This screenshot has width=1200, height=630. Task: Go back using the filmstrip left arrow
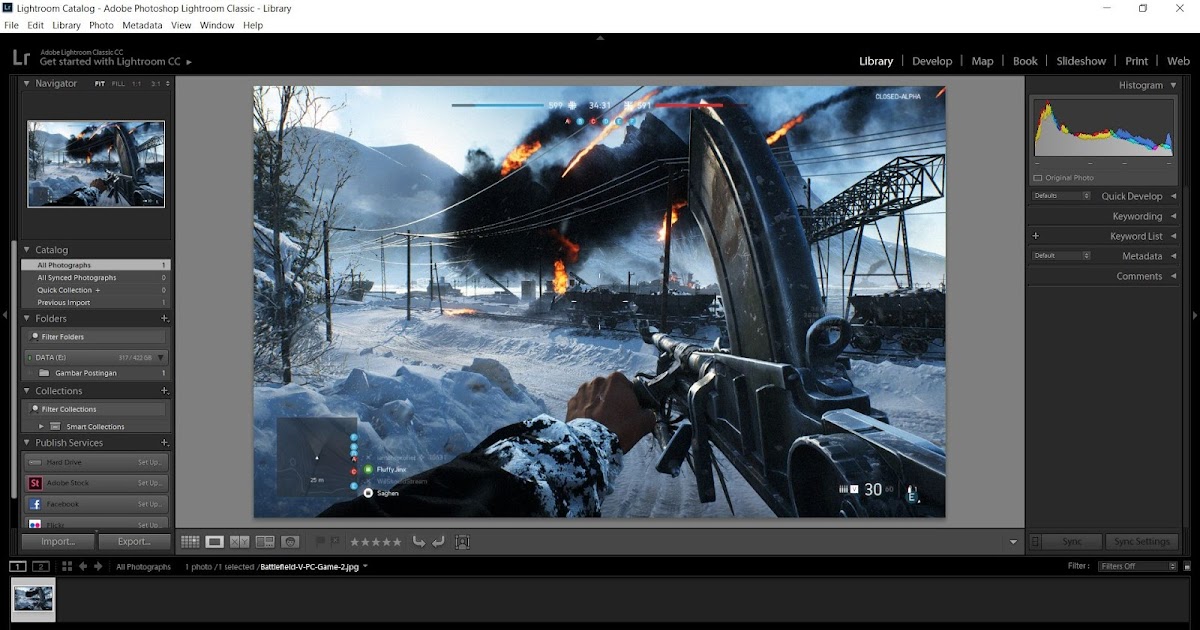[x=83, y=567]
